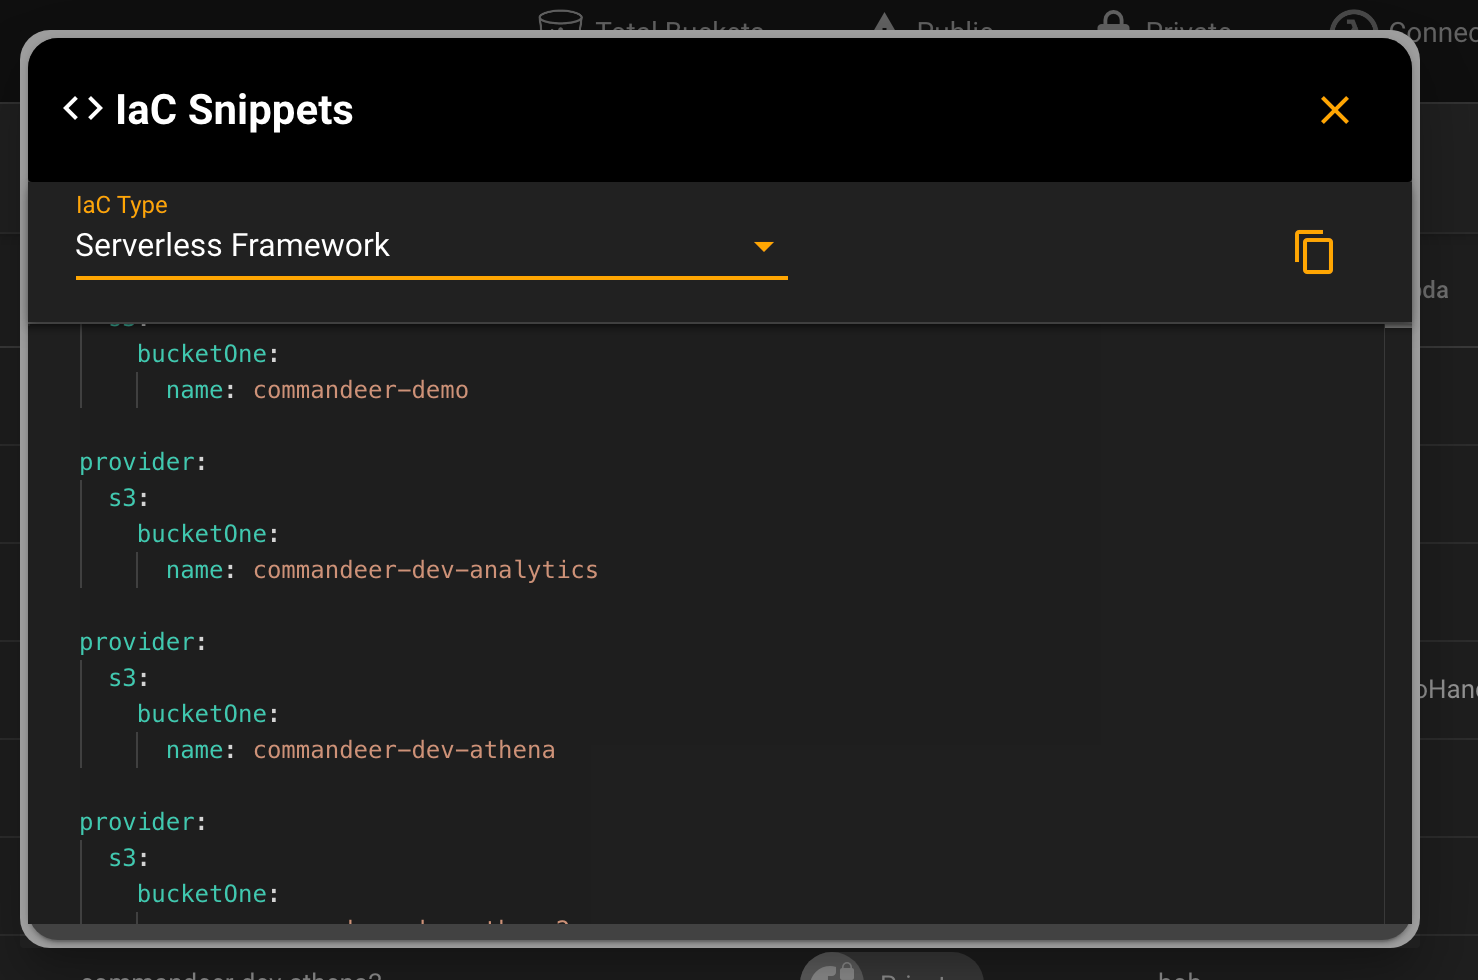Screen dimensions: 1478x980
Task: Click the bucket name commandeer-dev-analytics
Action: click(x=426, y=570)
